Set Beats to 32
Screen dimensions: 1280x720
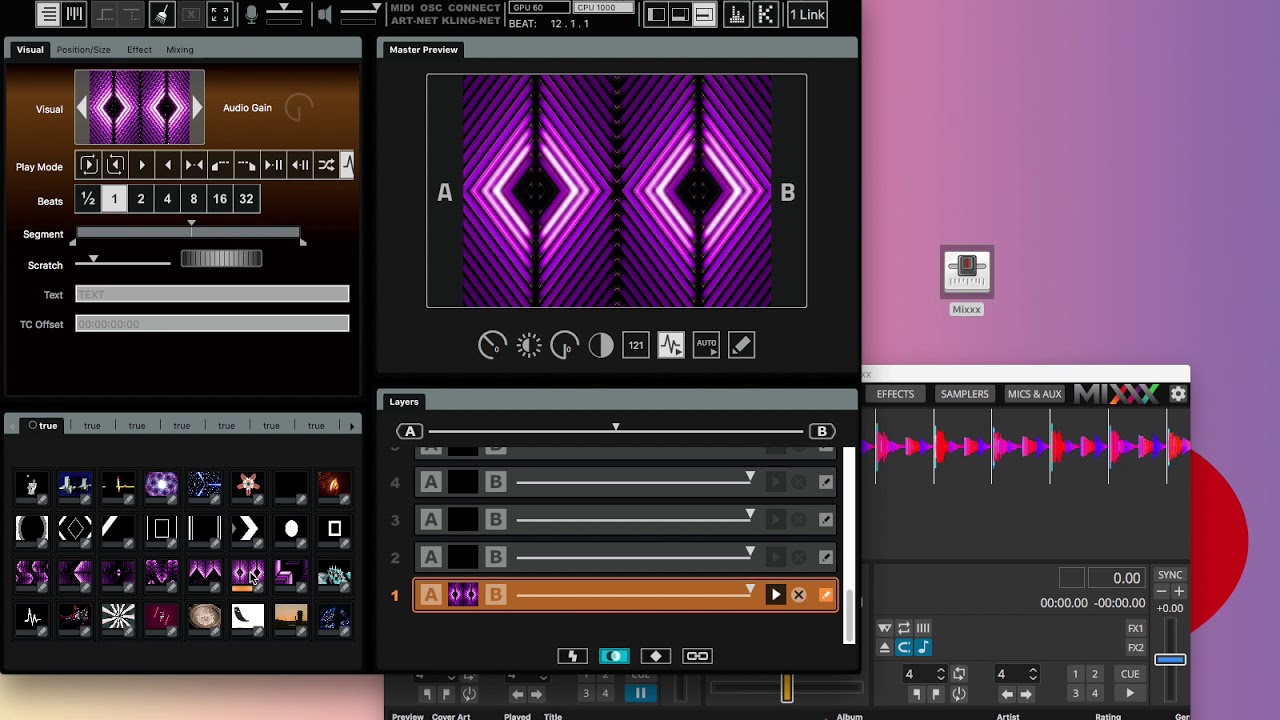pyautogui.click(x=246, y=199)
